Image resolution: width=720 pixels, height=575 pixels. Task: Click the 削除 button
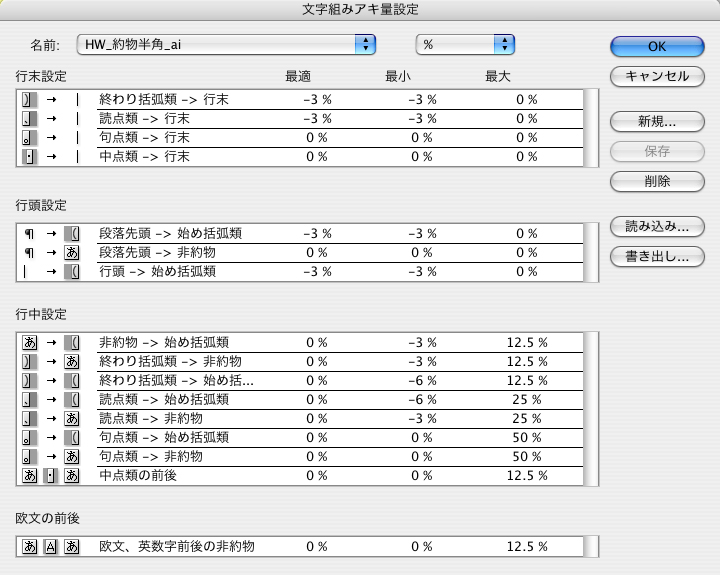click(656, 182)
